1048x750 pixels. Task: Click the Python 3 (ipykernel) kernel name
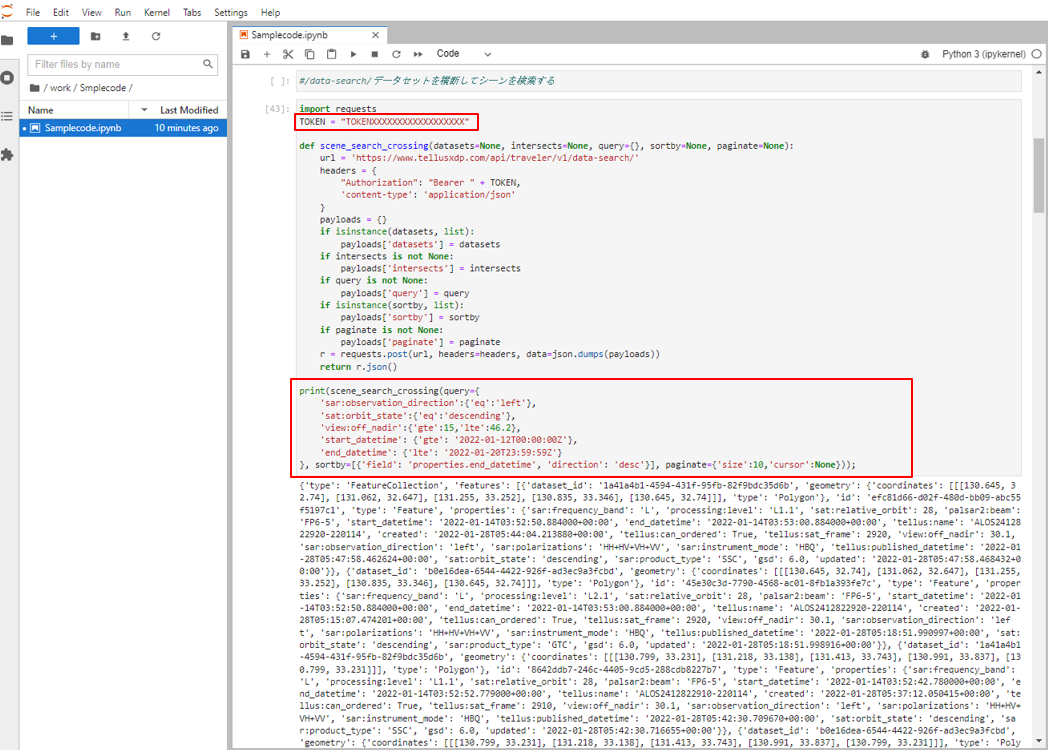[x=983, y=54]
